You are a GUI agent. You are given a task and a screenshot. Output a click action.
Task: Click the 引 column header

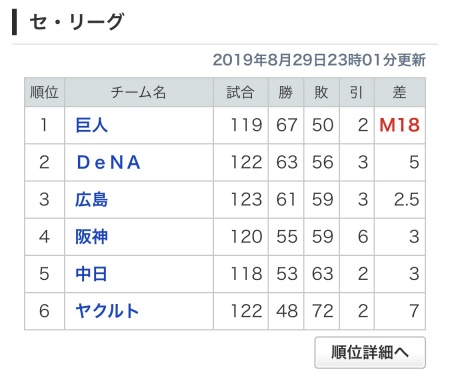tap(357, 92)
